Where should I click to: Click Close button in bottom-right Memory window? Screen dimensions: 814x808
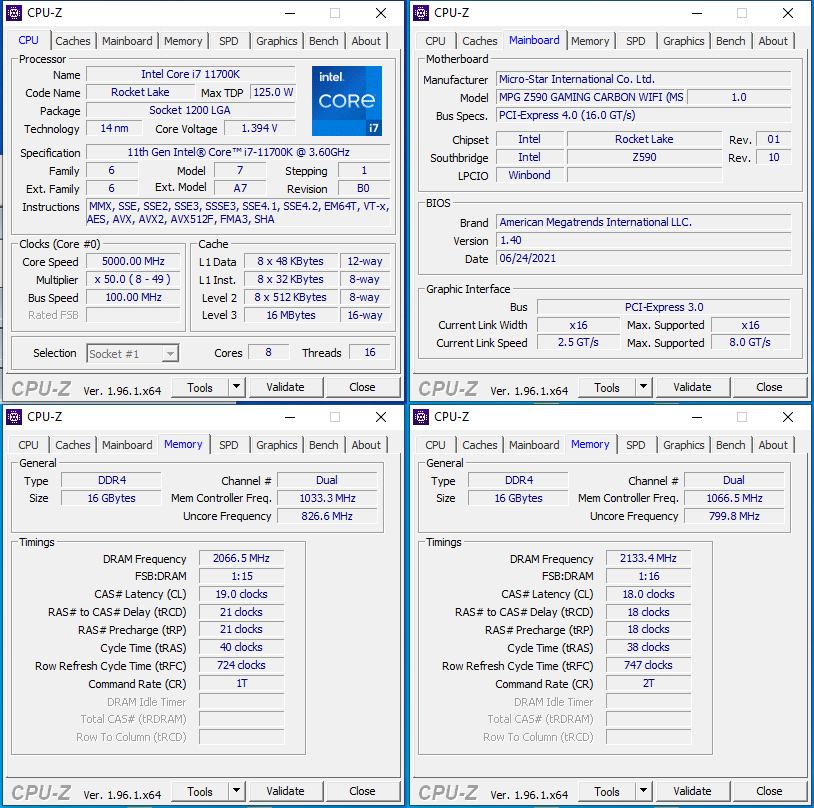click(769, 791)
